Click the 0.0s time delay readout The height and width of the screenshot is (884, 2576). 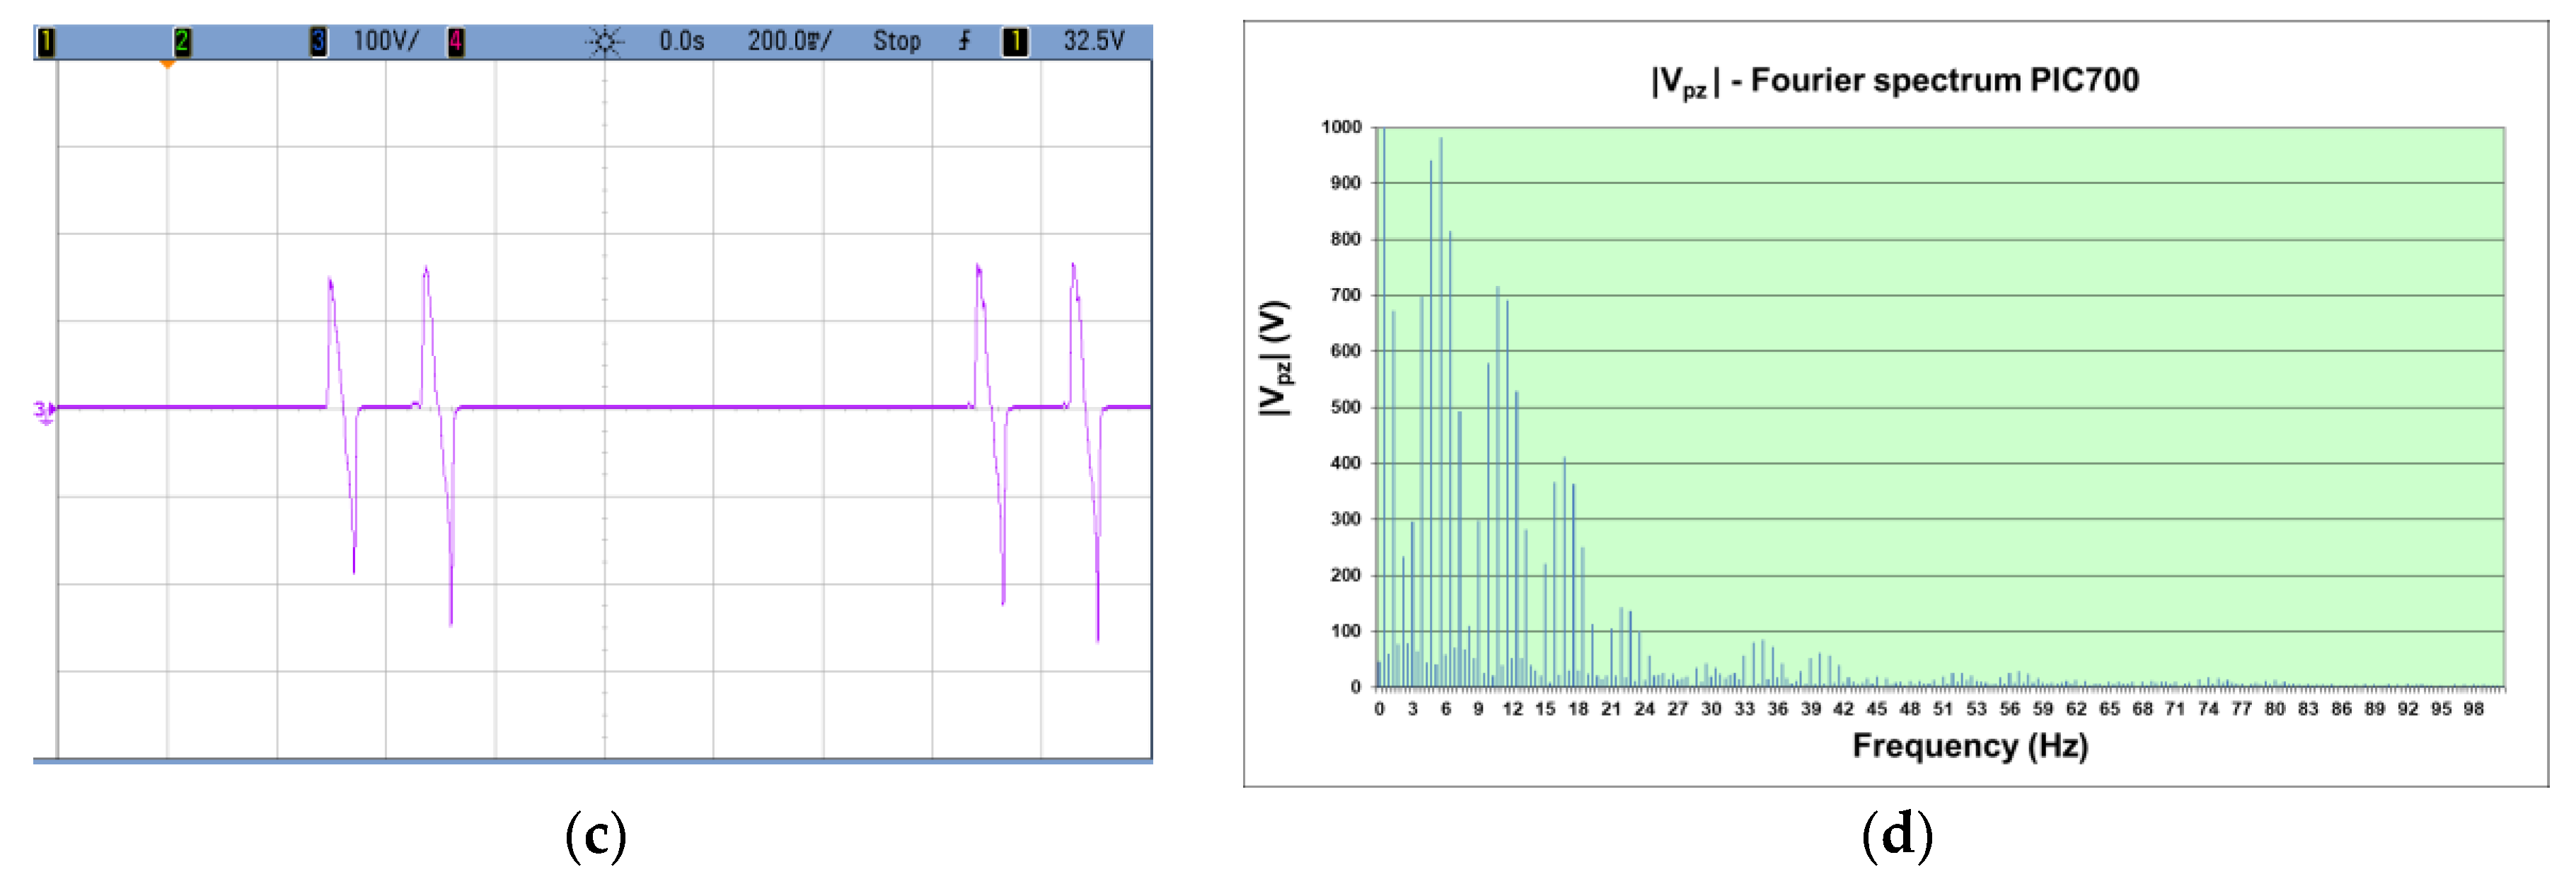681,42
